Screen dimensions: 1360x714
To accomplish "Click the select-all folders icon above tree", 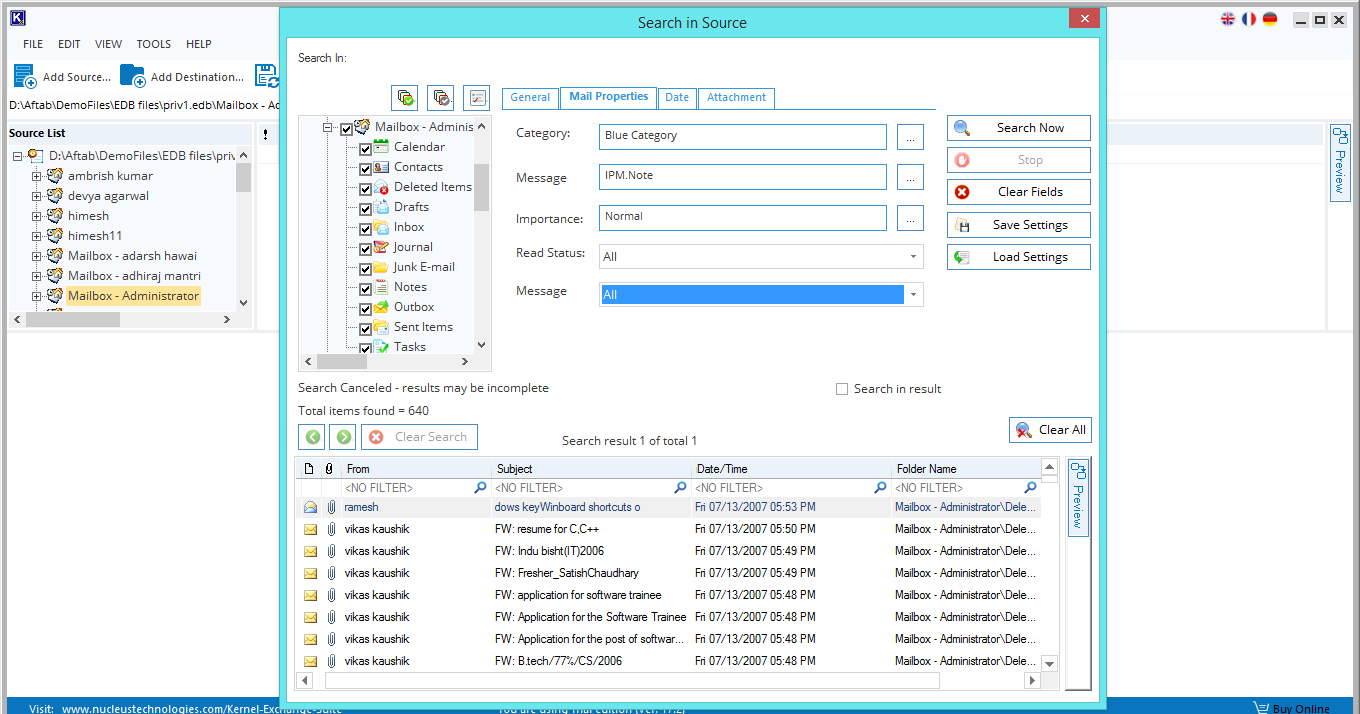I will point(404,97).
